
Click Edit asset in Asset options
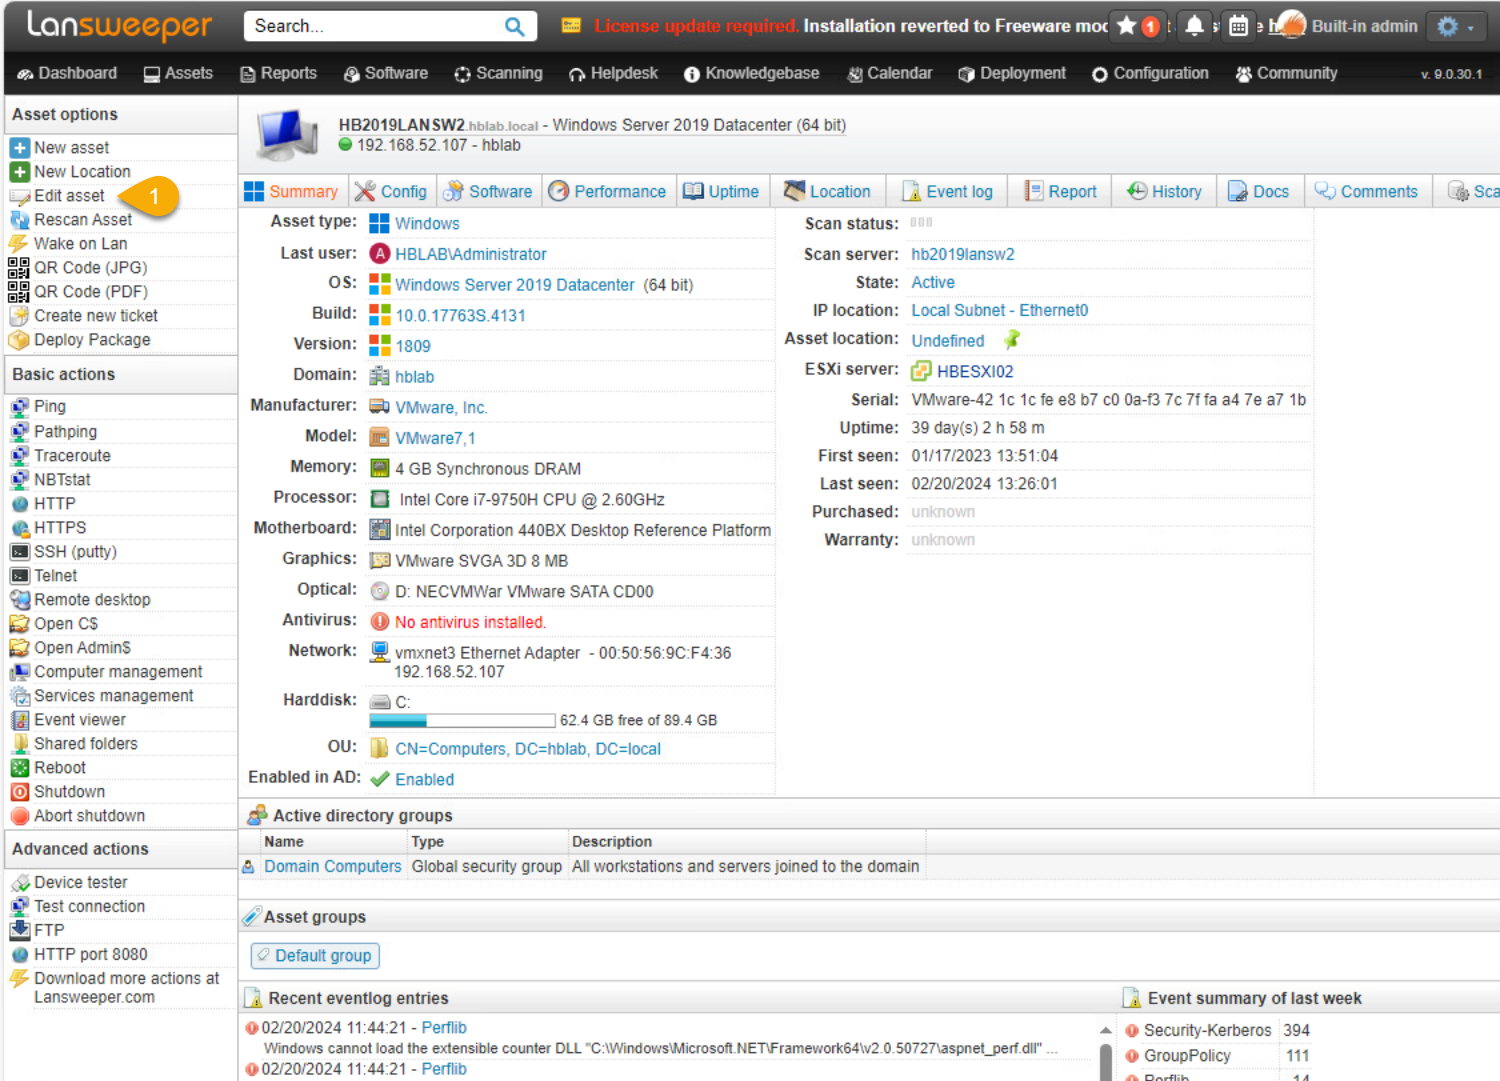pyautogui.click(x=69, y=196)
